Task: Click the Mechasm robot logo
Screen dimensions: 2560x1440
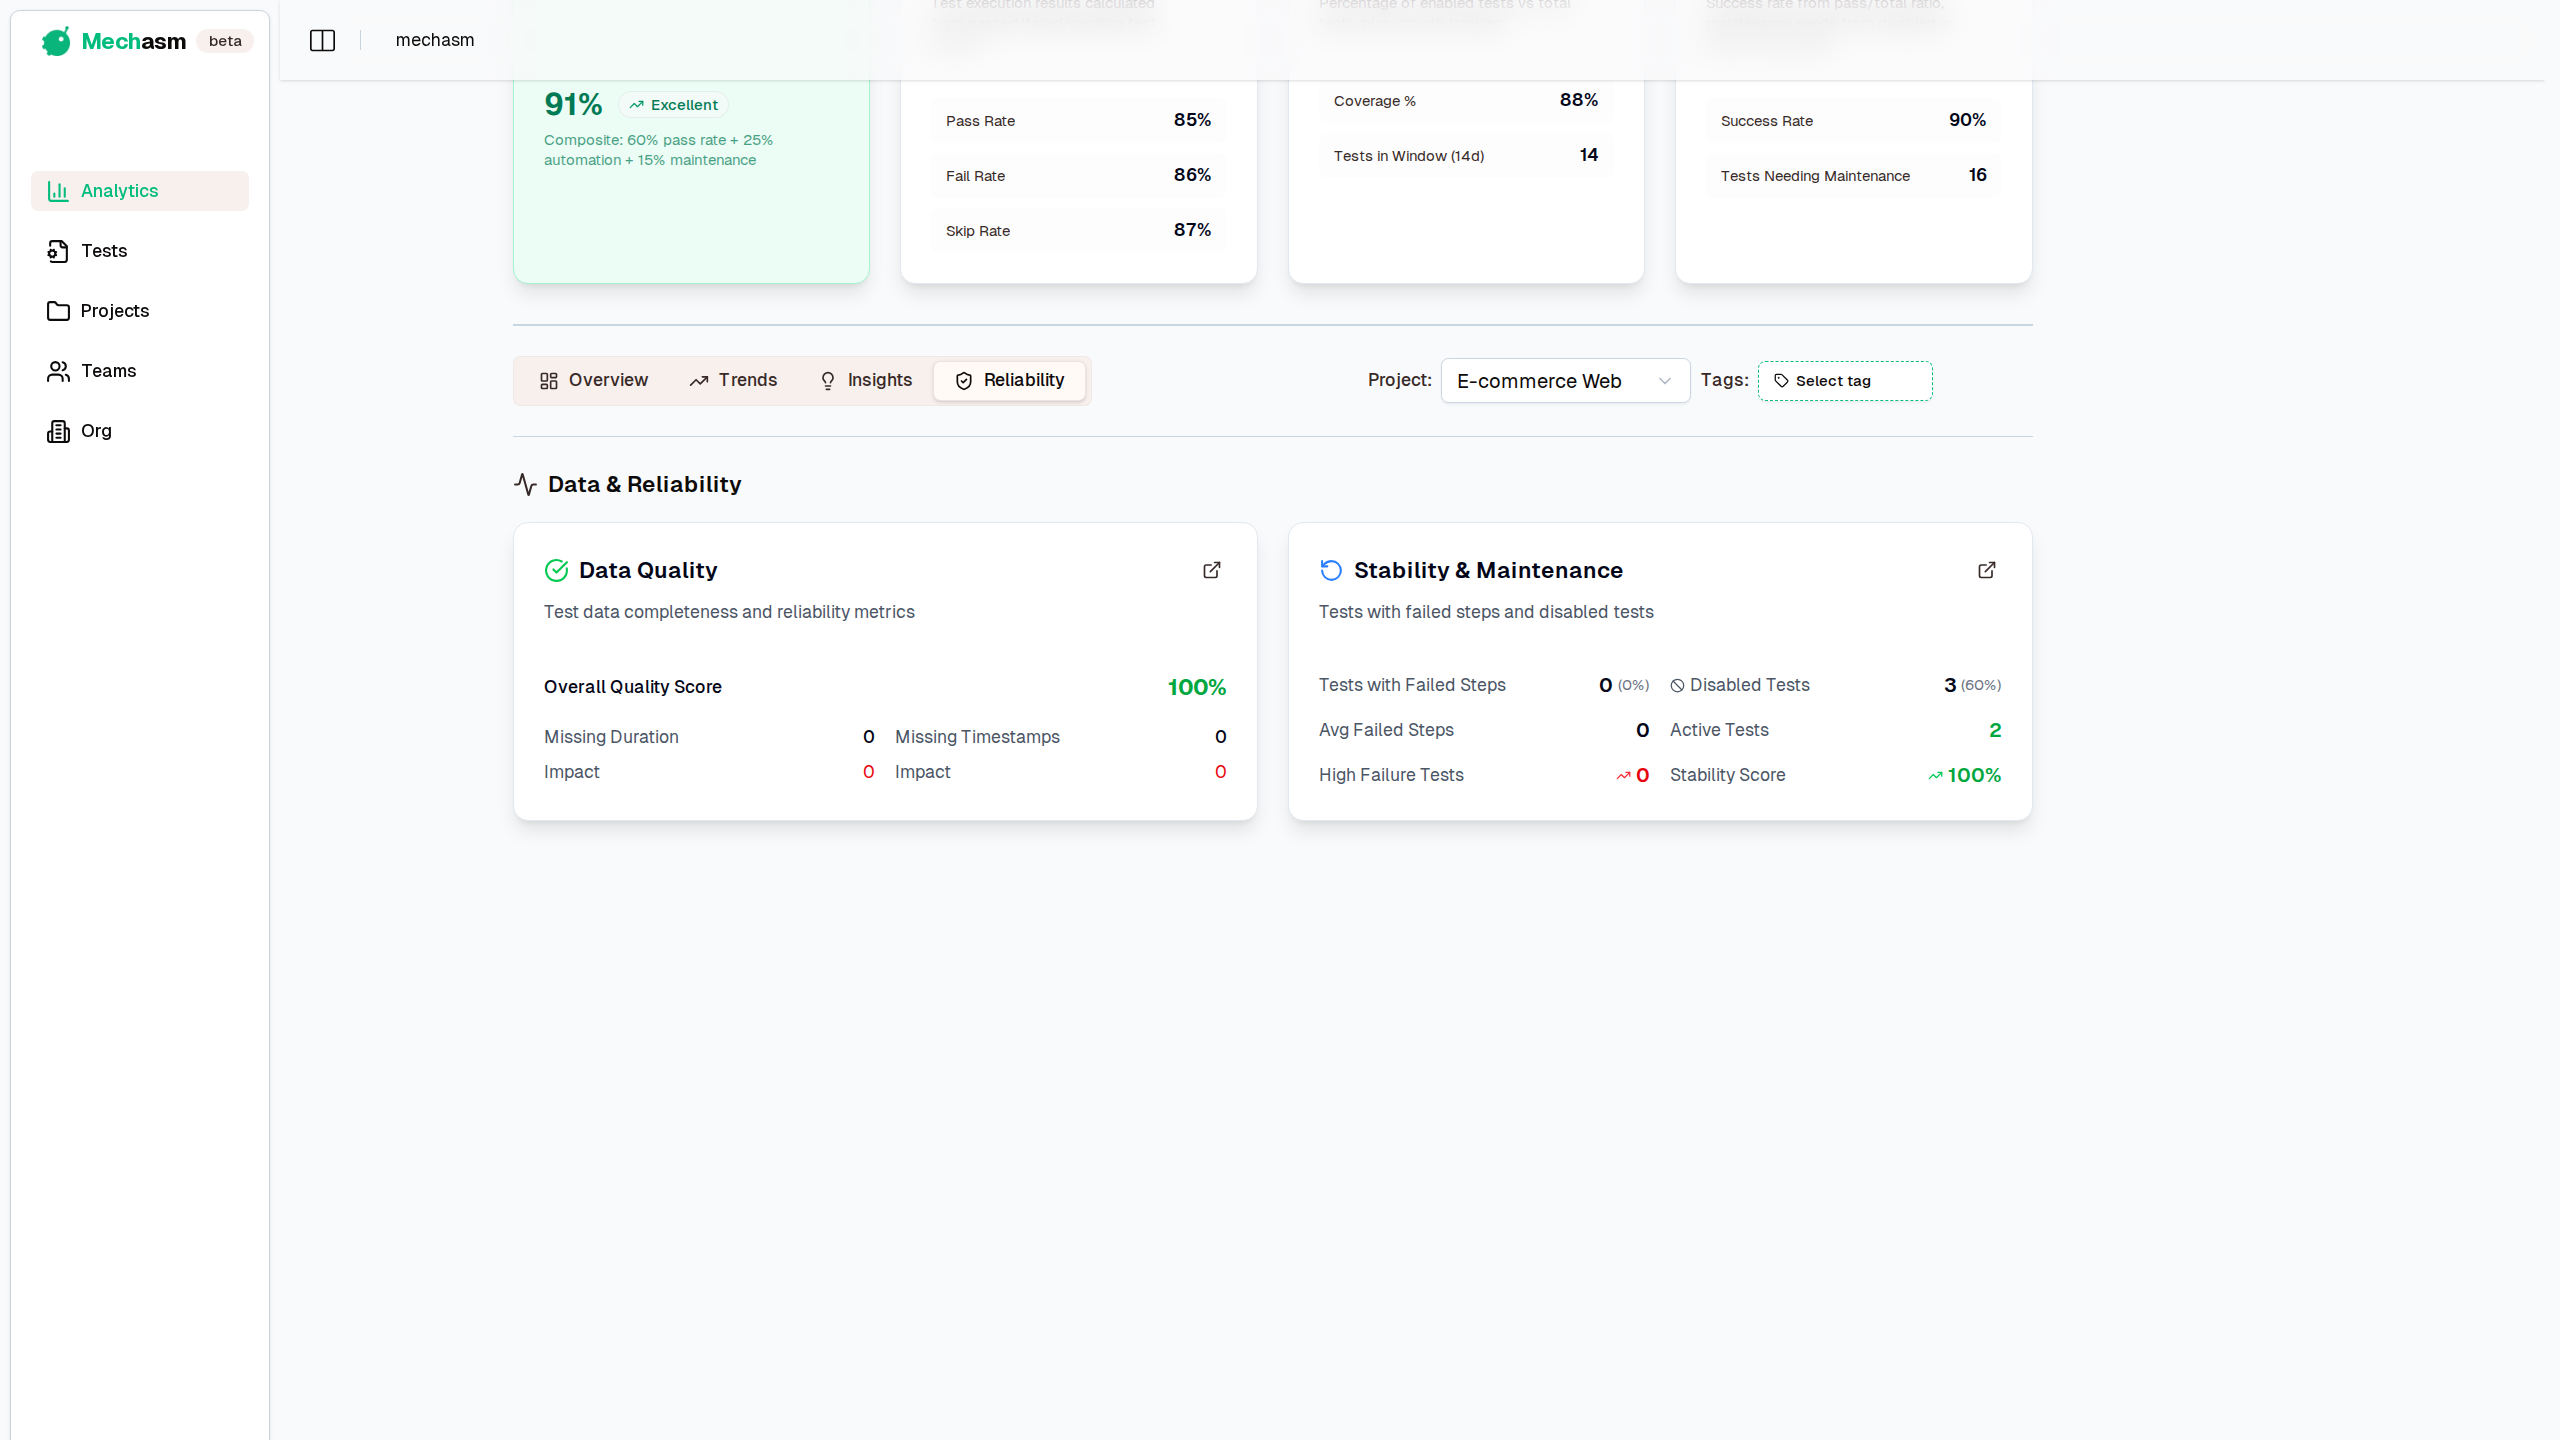Action: click(56, 41)
